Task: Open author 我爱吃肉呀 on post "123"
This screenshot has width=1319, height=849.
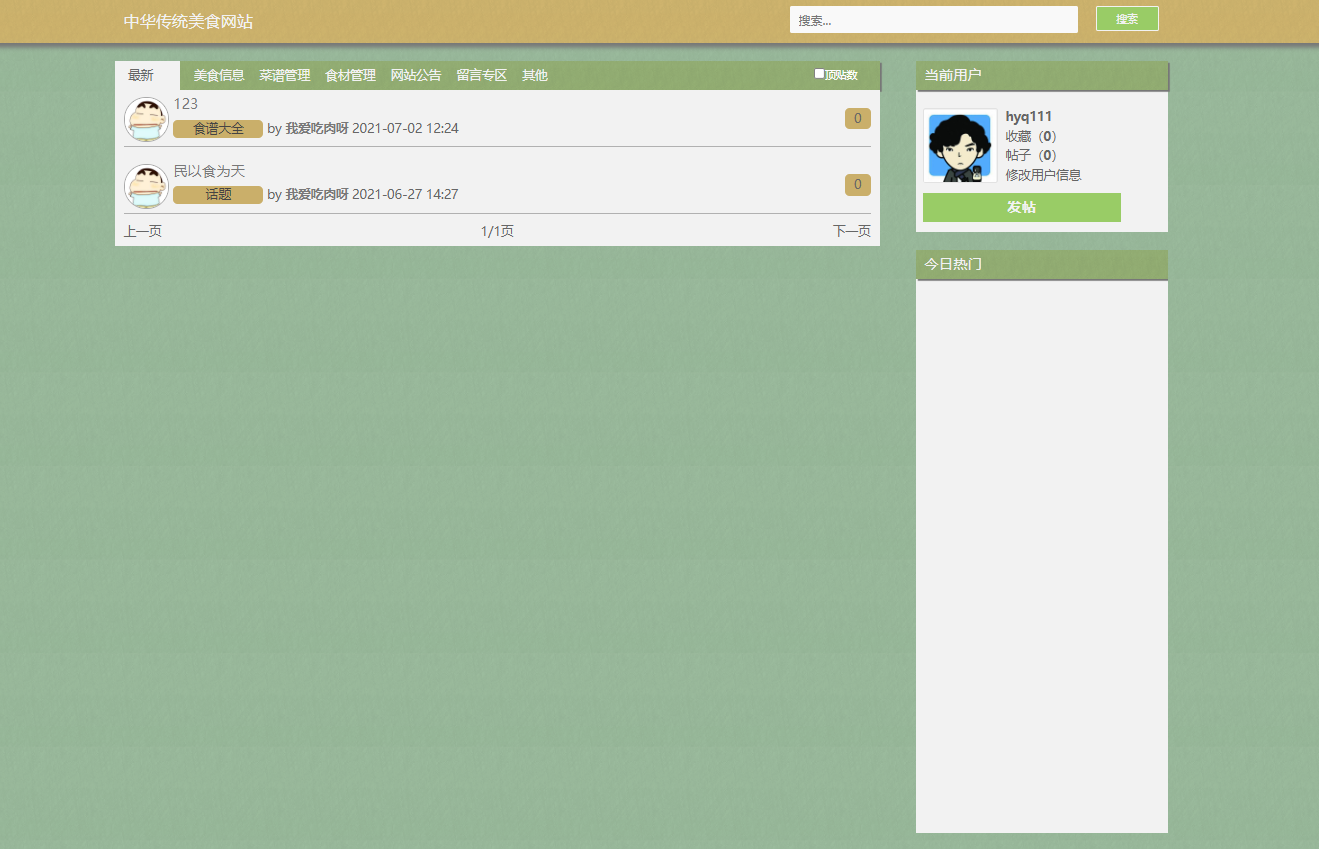Action: [x=317, y=129]
